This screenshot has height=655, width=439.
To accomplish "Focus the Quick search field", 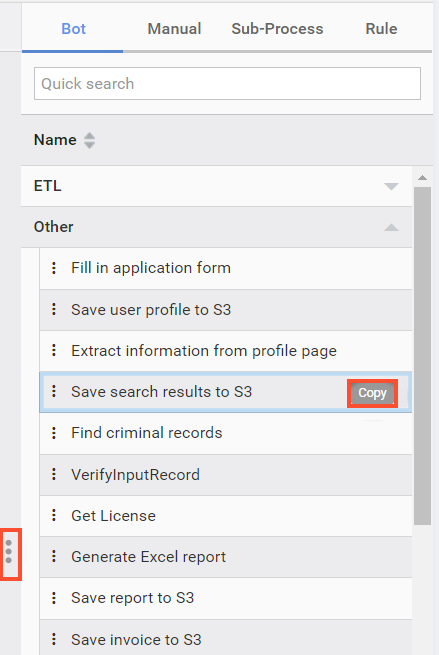I will point(227,84).
